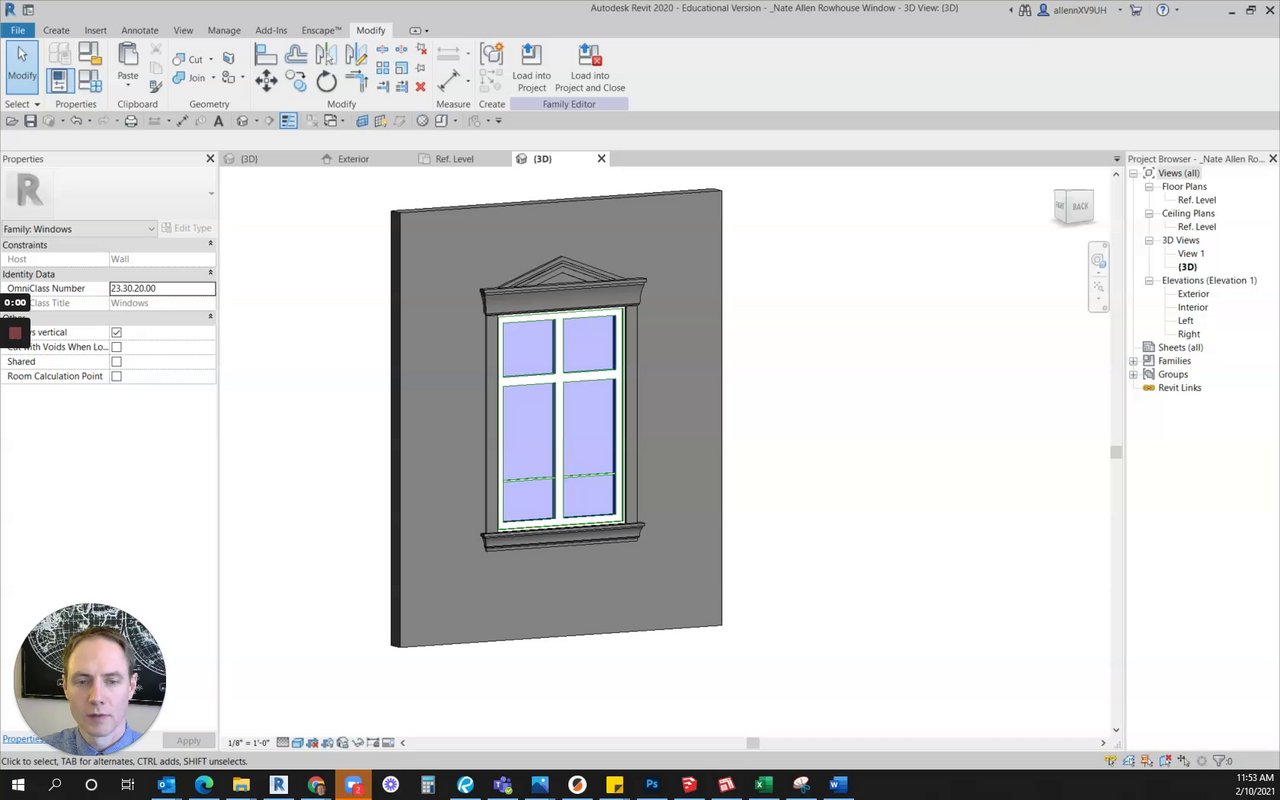
Task: Close the Properties palette
Action: coord(210,158)
